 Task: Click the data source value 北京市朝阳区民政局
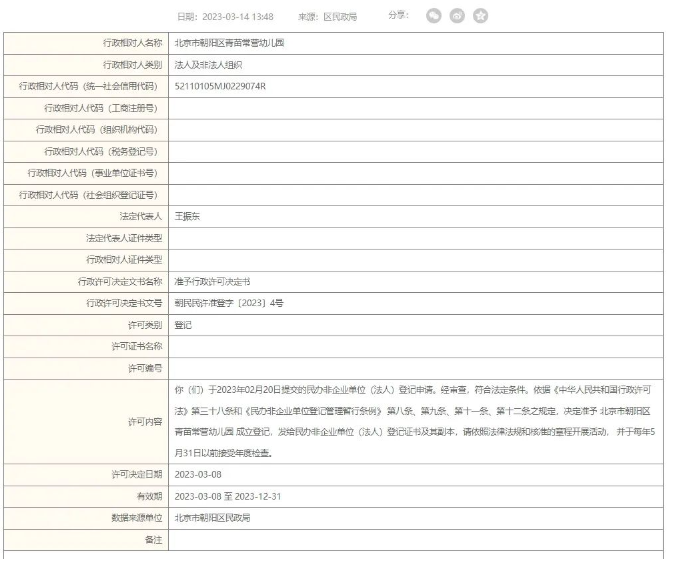click(210, 518)
